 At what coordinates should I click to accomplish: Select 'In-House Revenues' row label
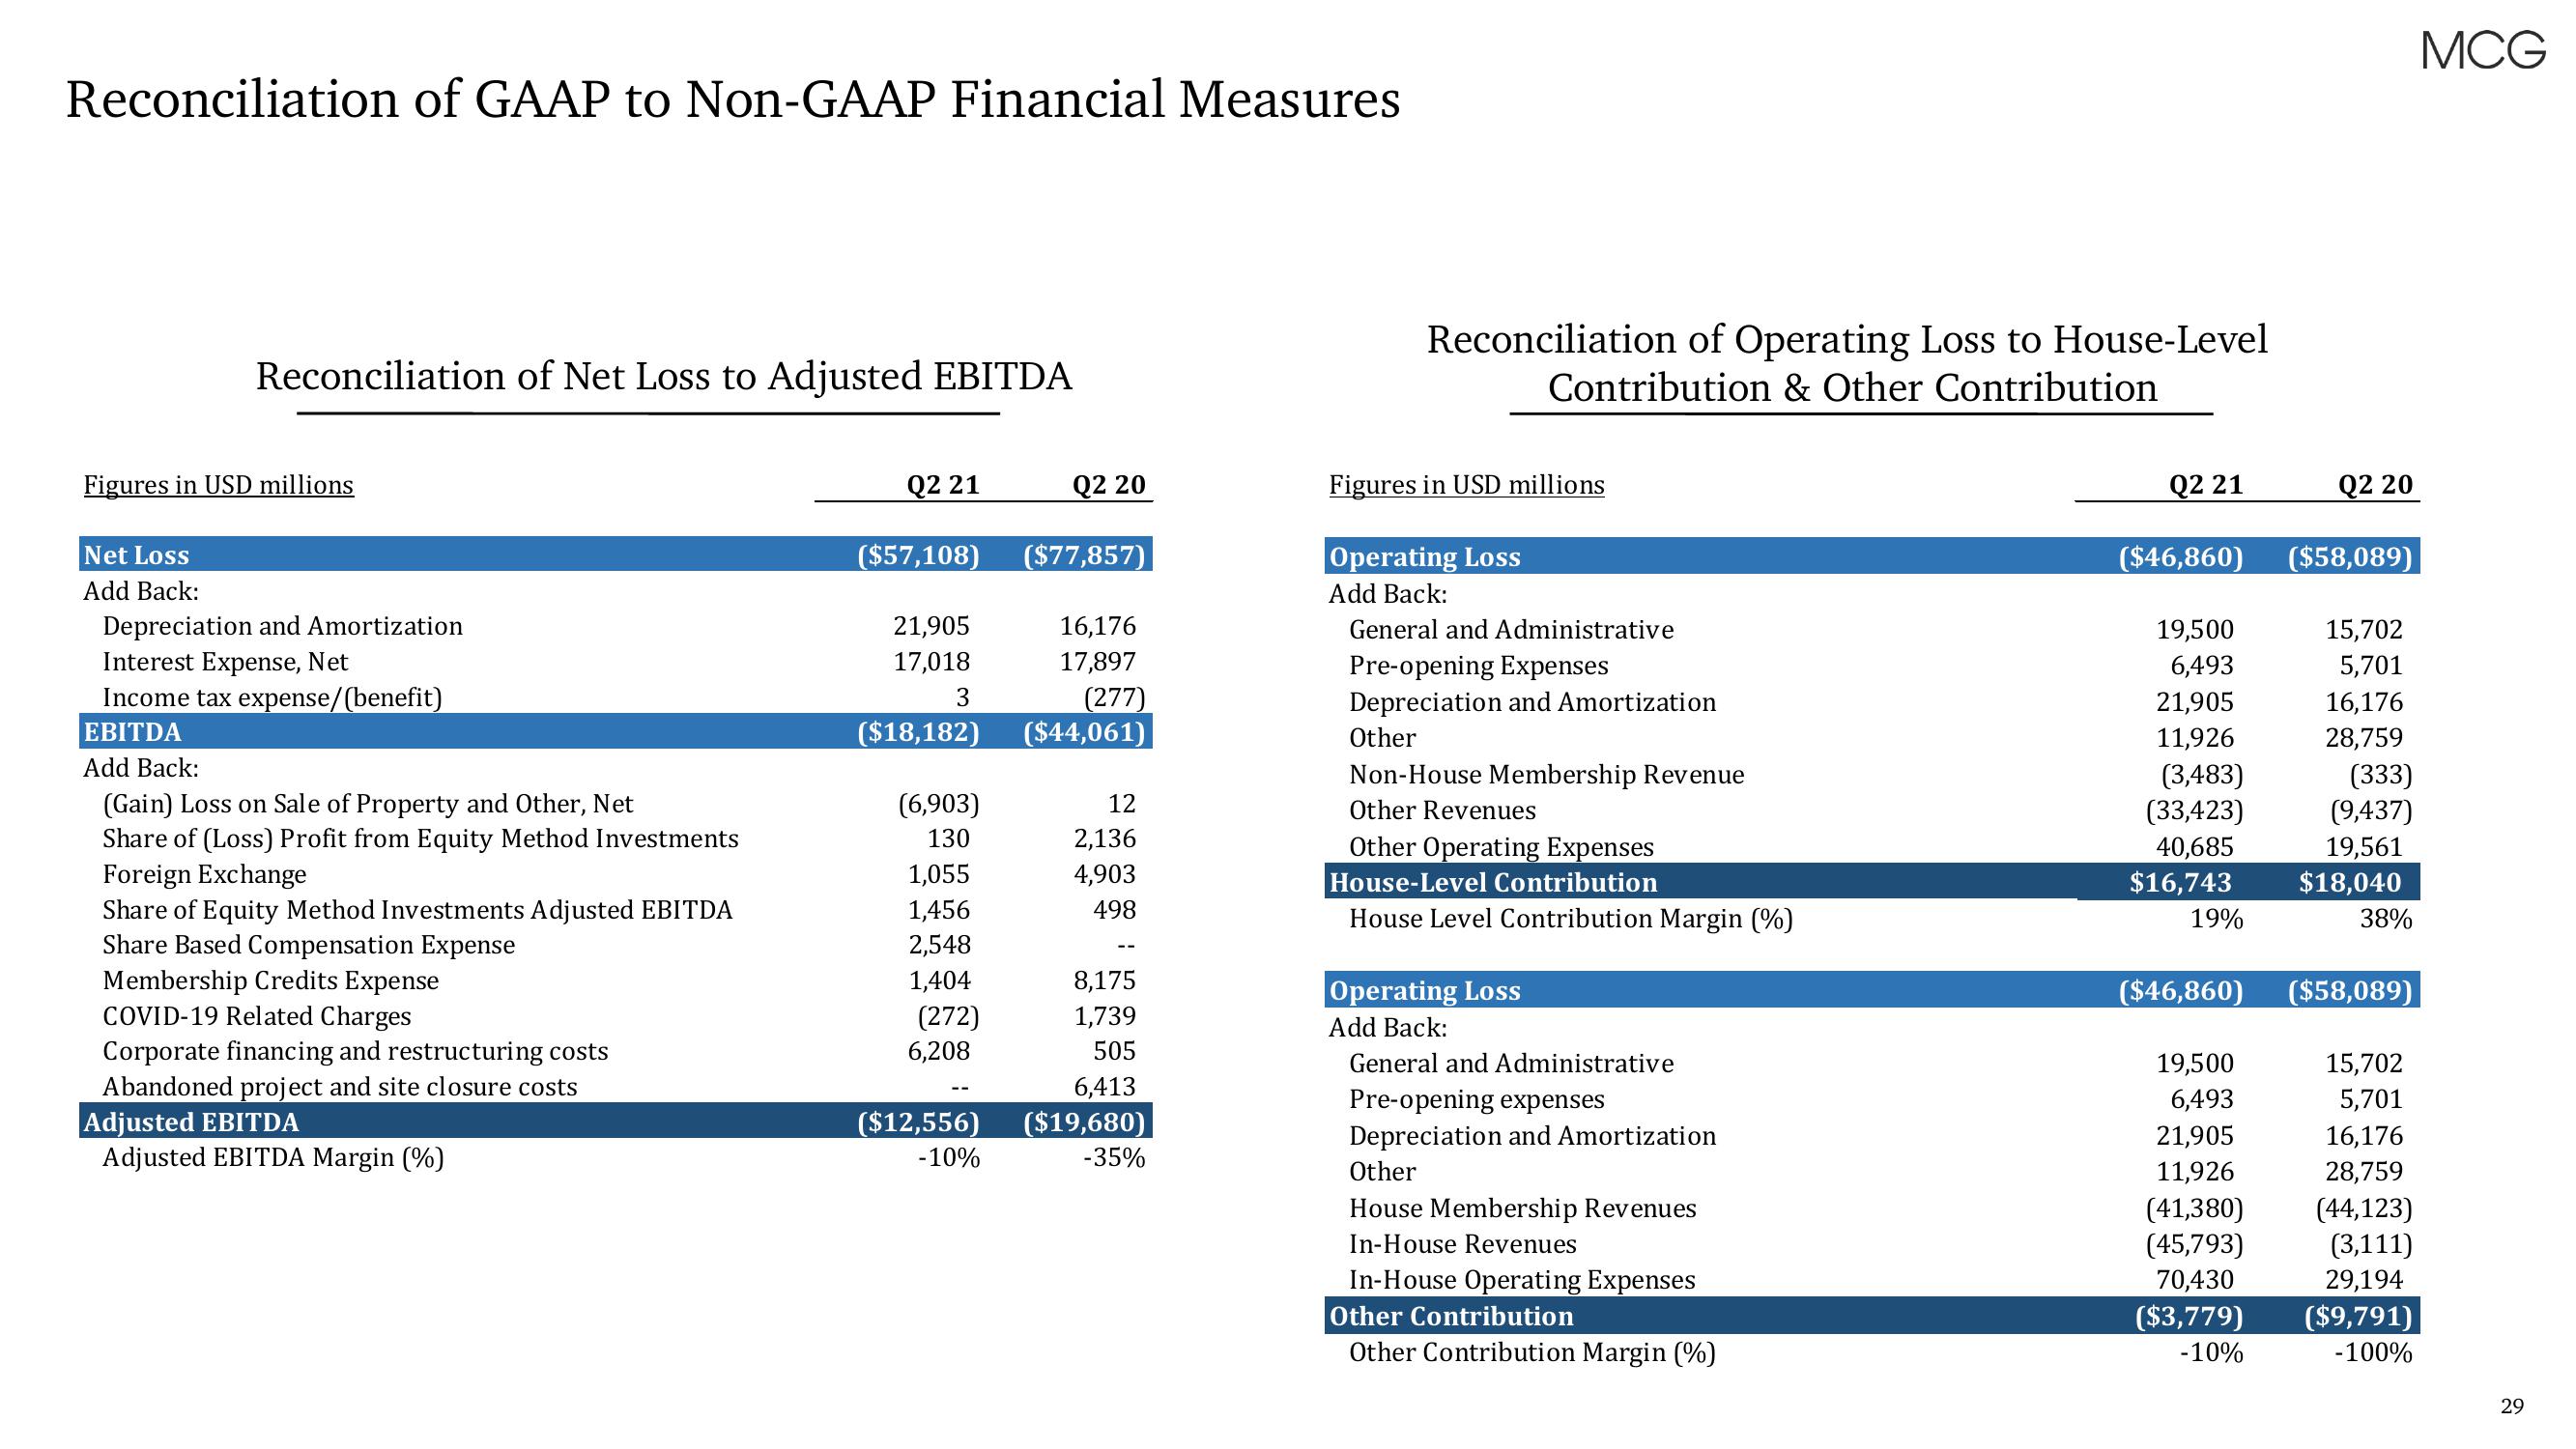(x=1462, y=1245)
